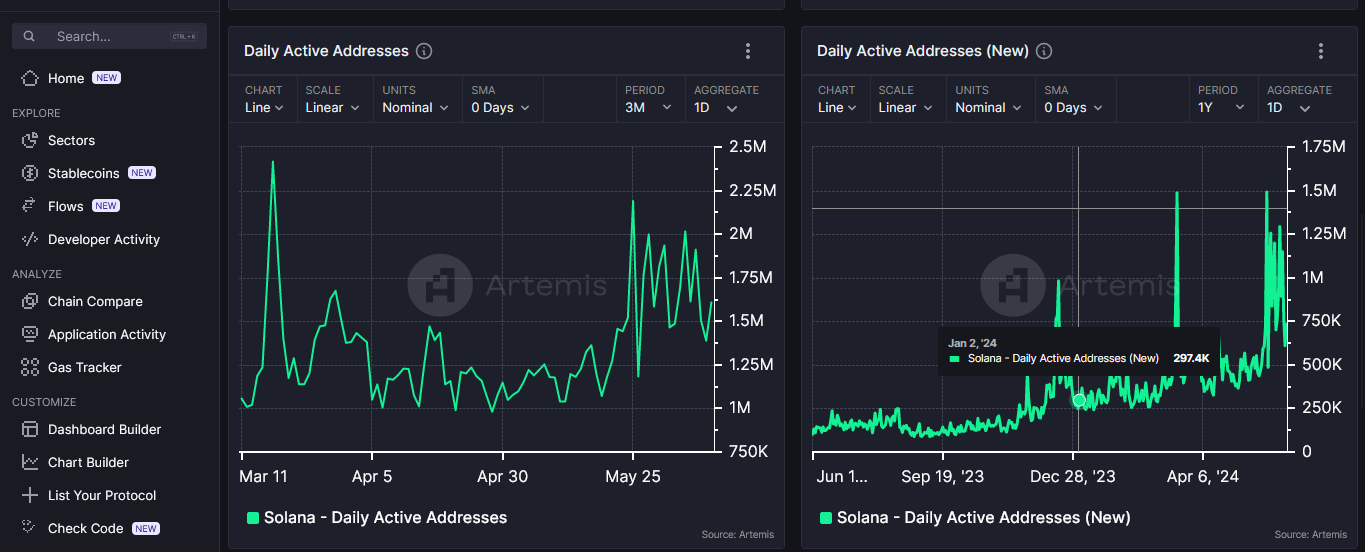Open Sectors pie chart icon
This screenshot has height=552, width=1365.
click(x=29, y=141)
